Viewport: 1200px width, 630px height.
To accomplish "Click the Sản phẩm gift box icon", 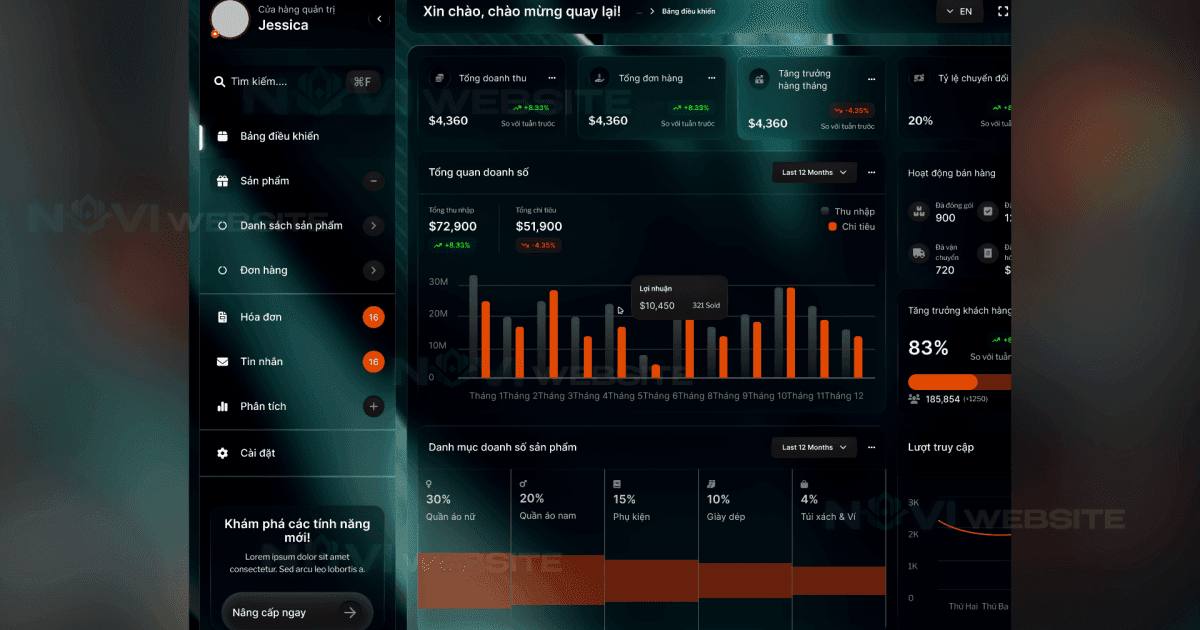I will pos(222,181).
